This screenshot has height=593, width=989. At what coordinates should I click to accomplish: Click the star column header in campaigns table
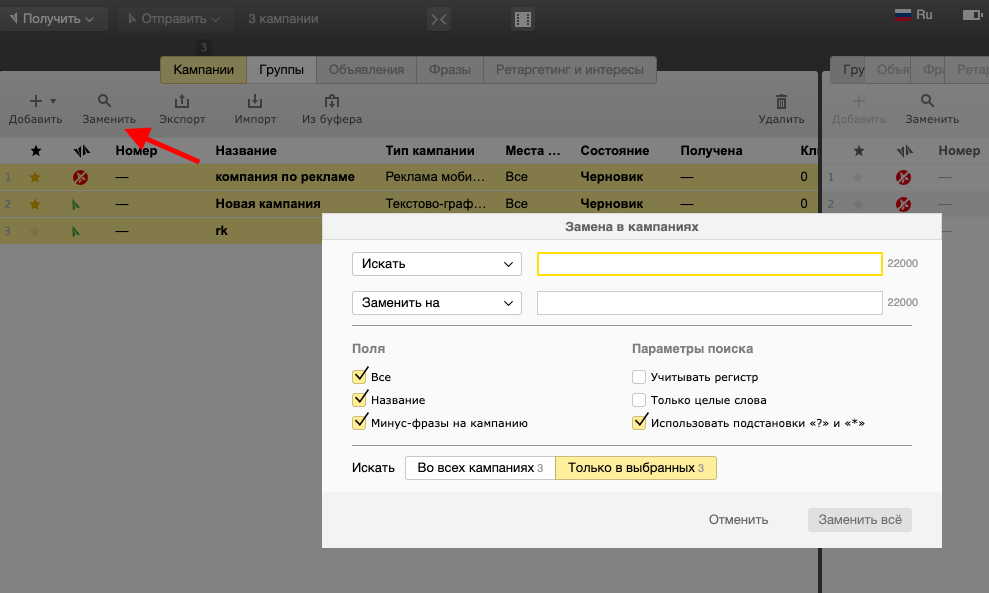pyautogui.click(x=36, y=151)
